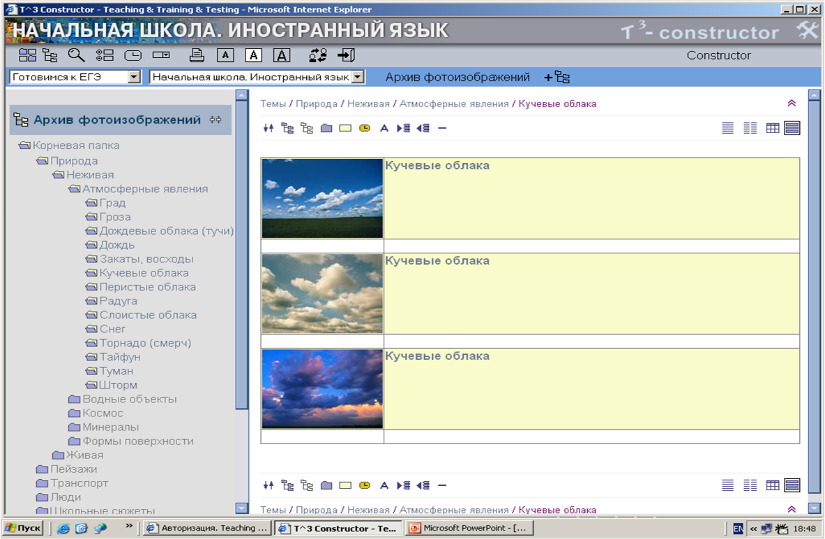Switch to the two-column view icon at top
The width and height of the screenshot is (825, 539).
750,128
